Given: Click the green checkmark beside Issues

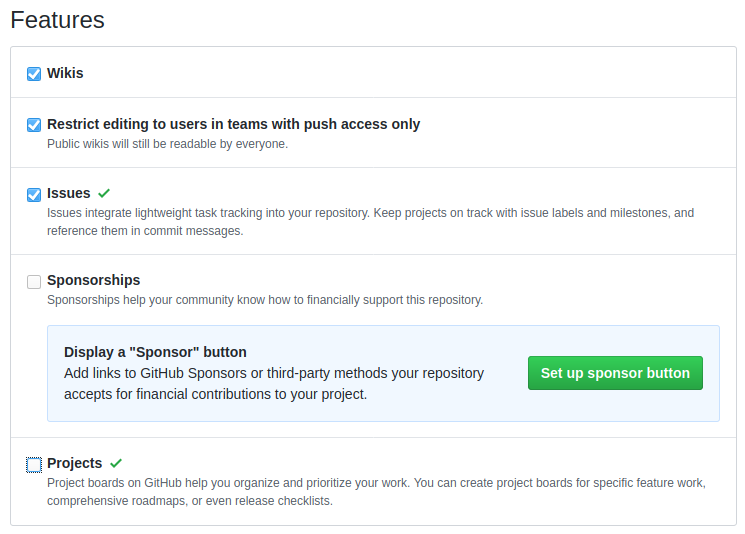Looking at the screenshot, I should 104,193.
